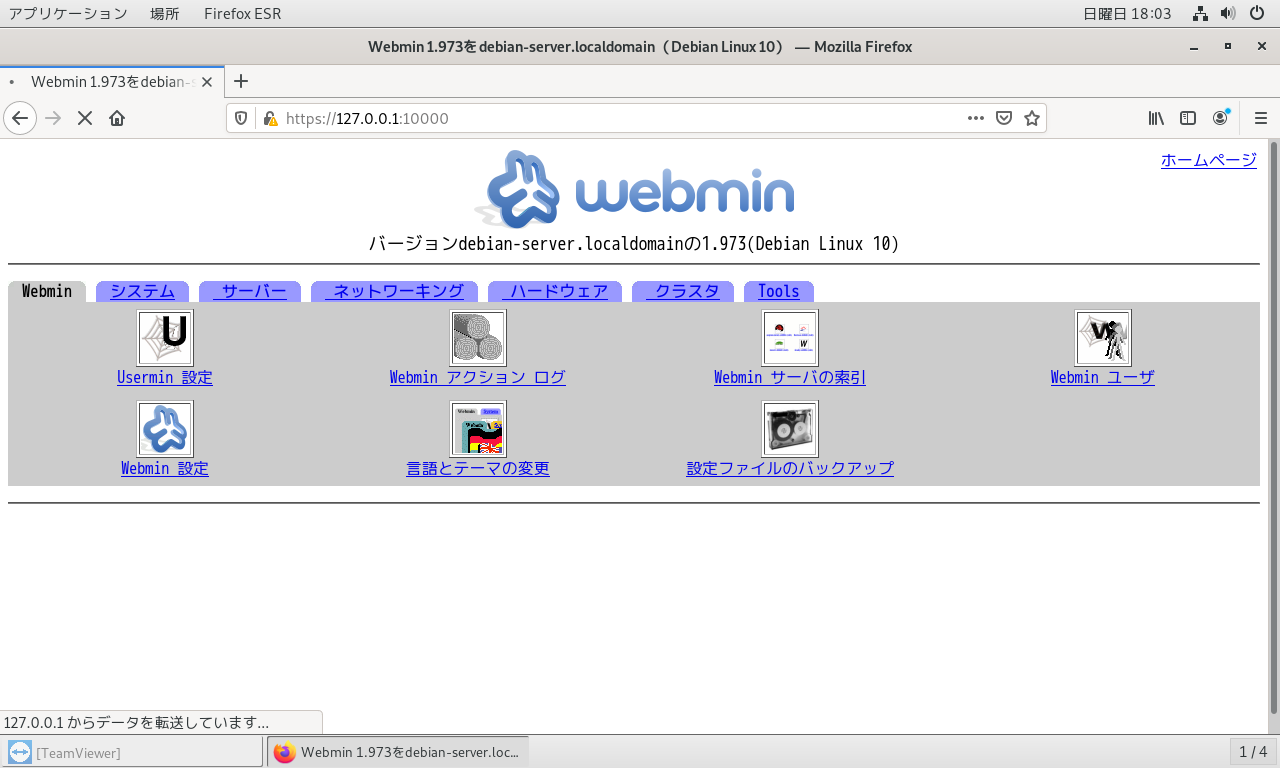Close the Webmin browser tab
1280x768 pixels.
tap(207, 82)
